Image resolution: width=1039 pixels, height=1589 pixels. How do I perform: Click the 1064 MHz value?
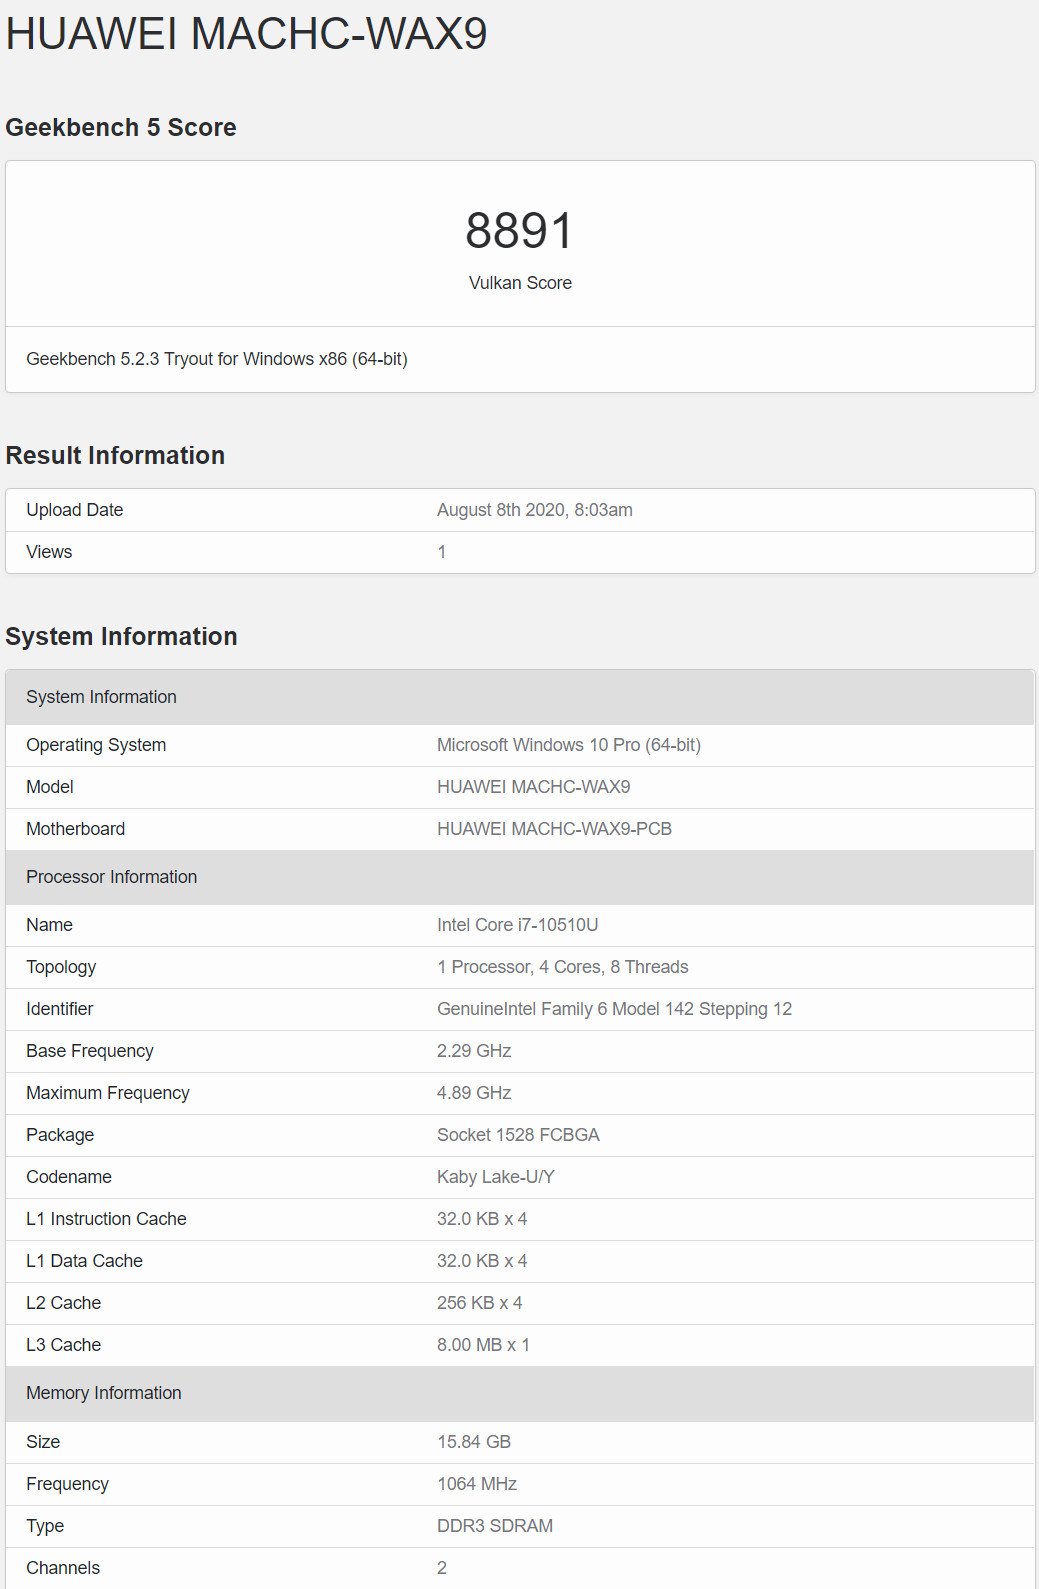(x=477, y=1484)
